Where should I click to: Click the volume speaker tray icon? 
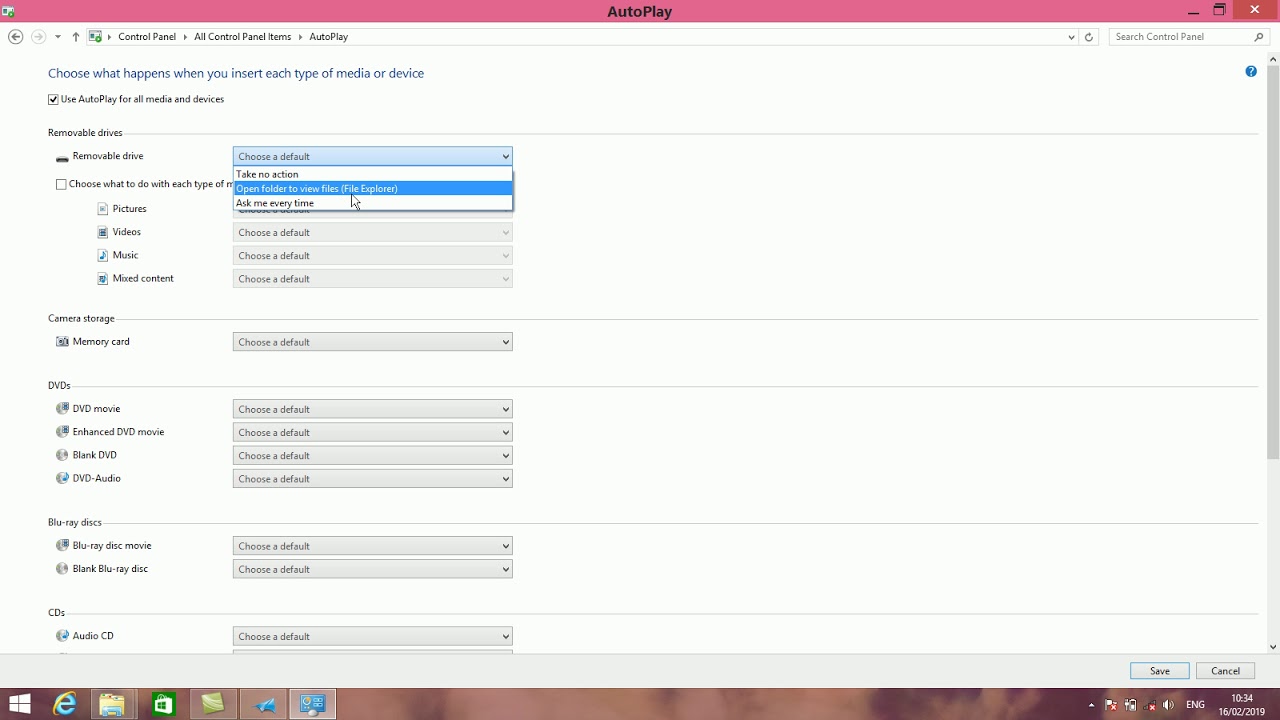[x=1168, y=705]
